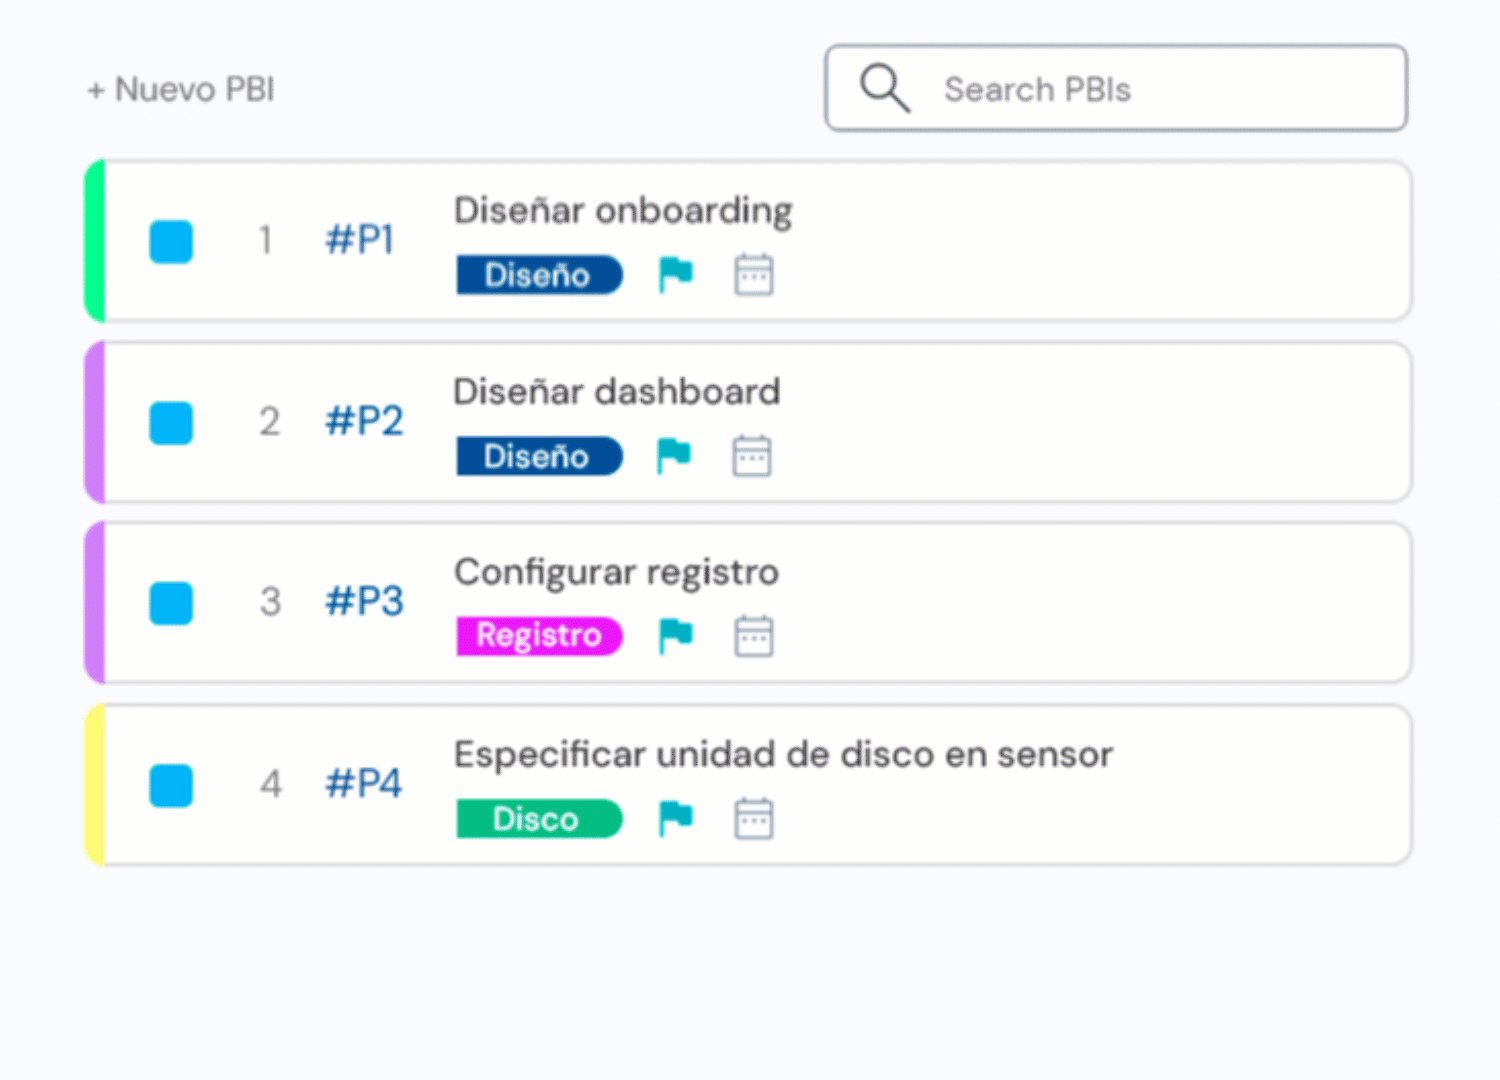Open the calendar icon for Diseñar onboarding
1500x1080 pixels.
coord(754,274)
